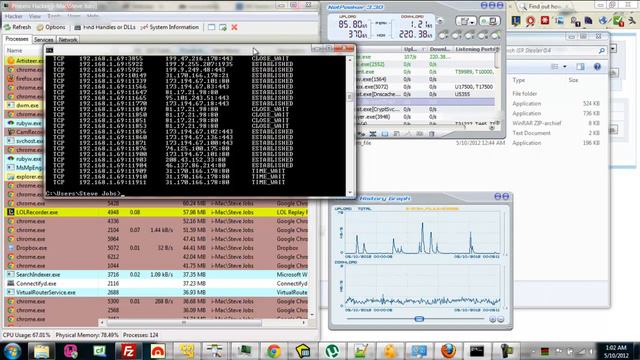Sort Explorer files by Type column

coord(519,80)
